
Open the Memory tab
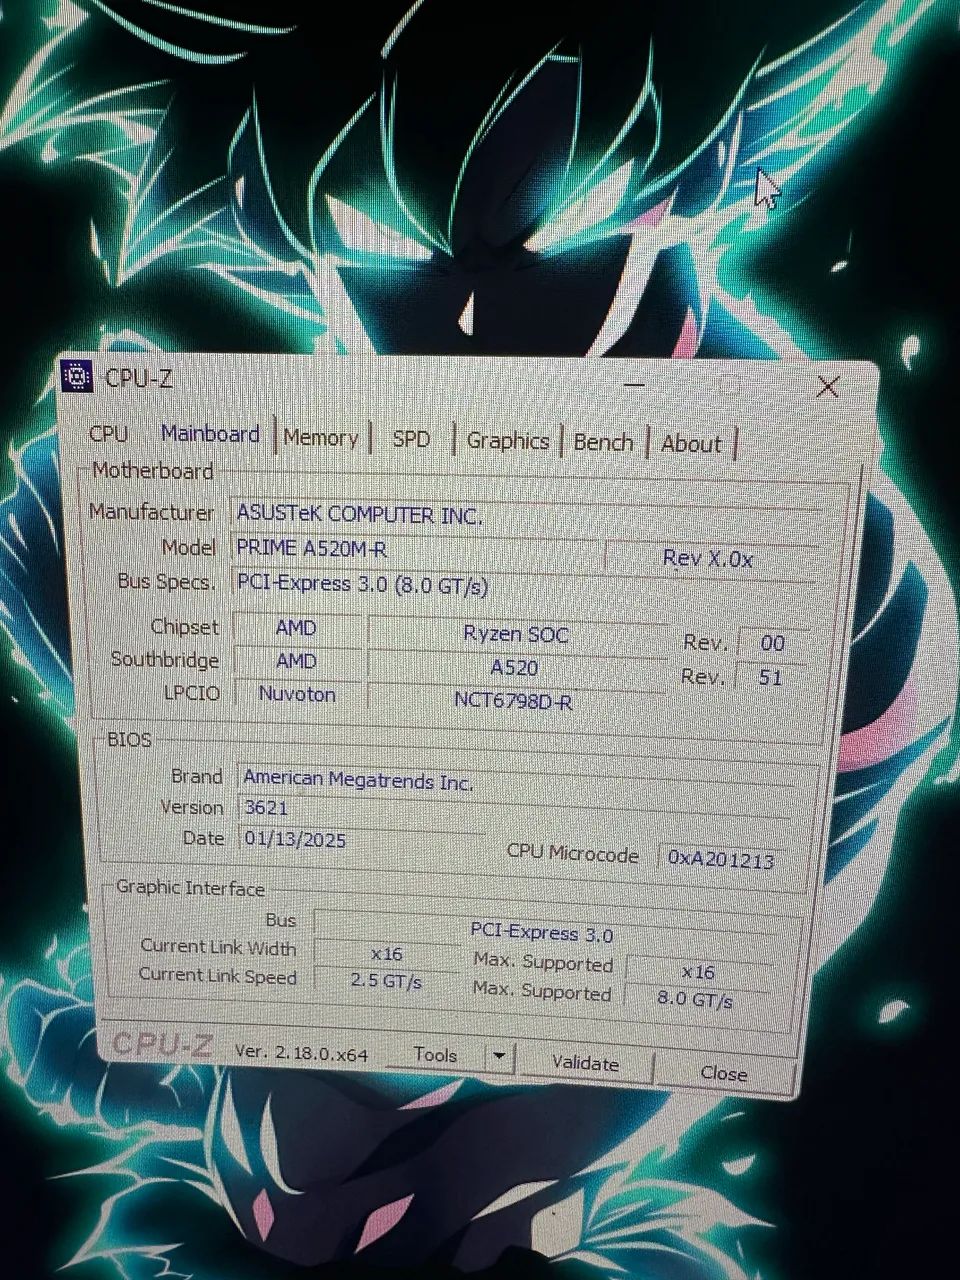[x=321, y=437]
